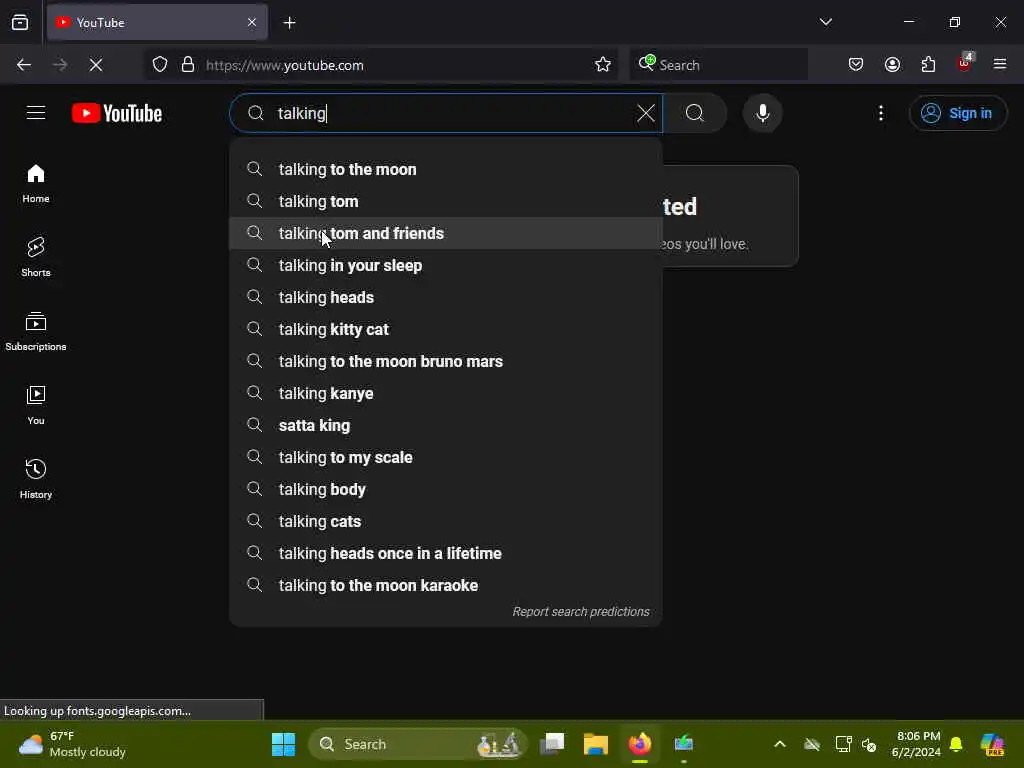Open the You section in sidebar
Screen dimensions: 1024x768
click(36, 405)
